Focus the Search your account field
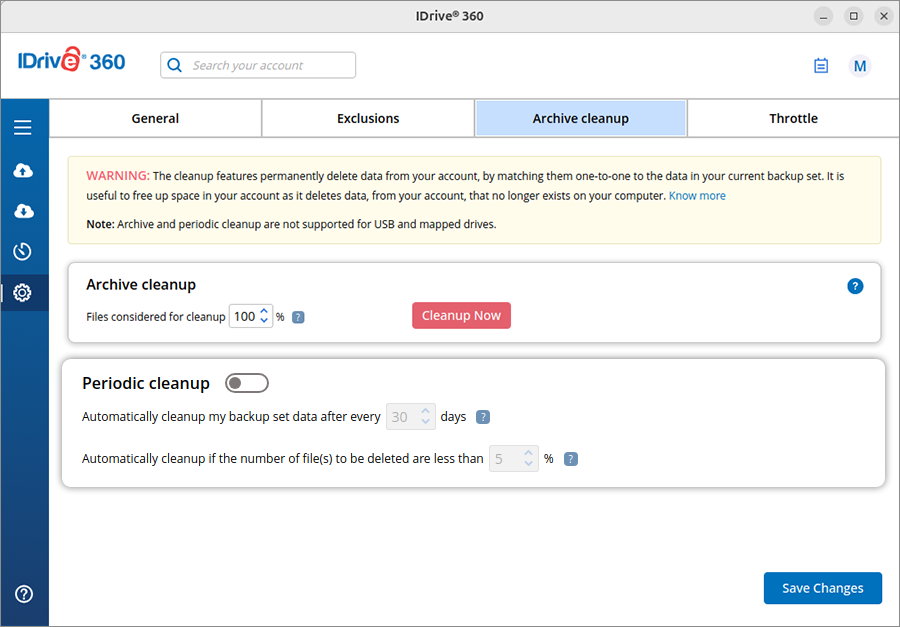Screen dimensions: 900x627 (x=258, y=65)
